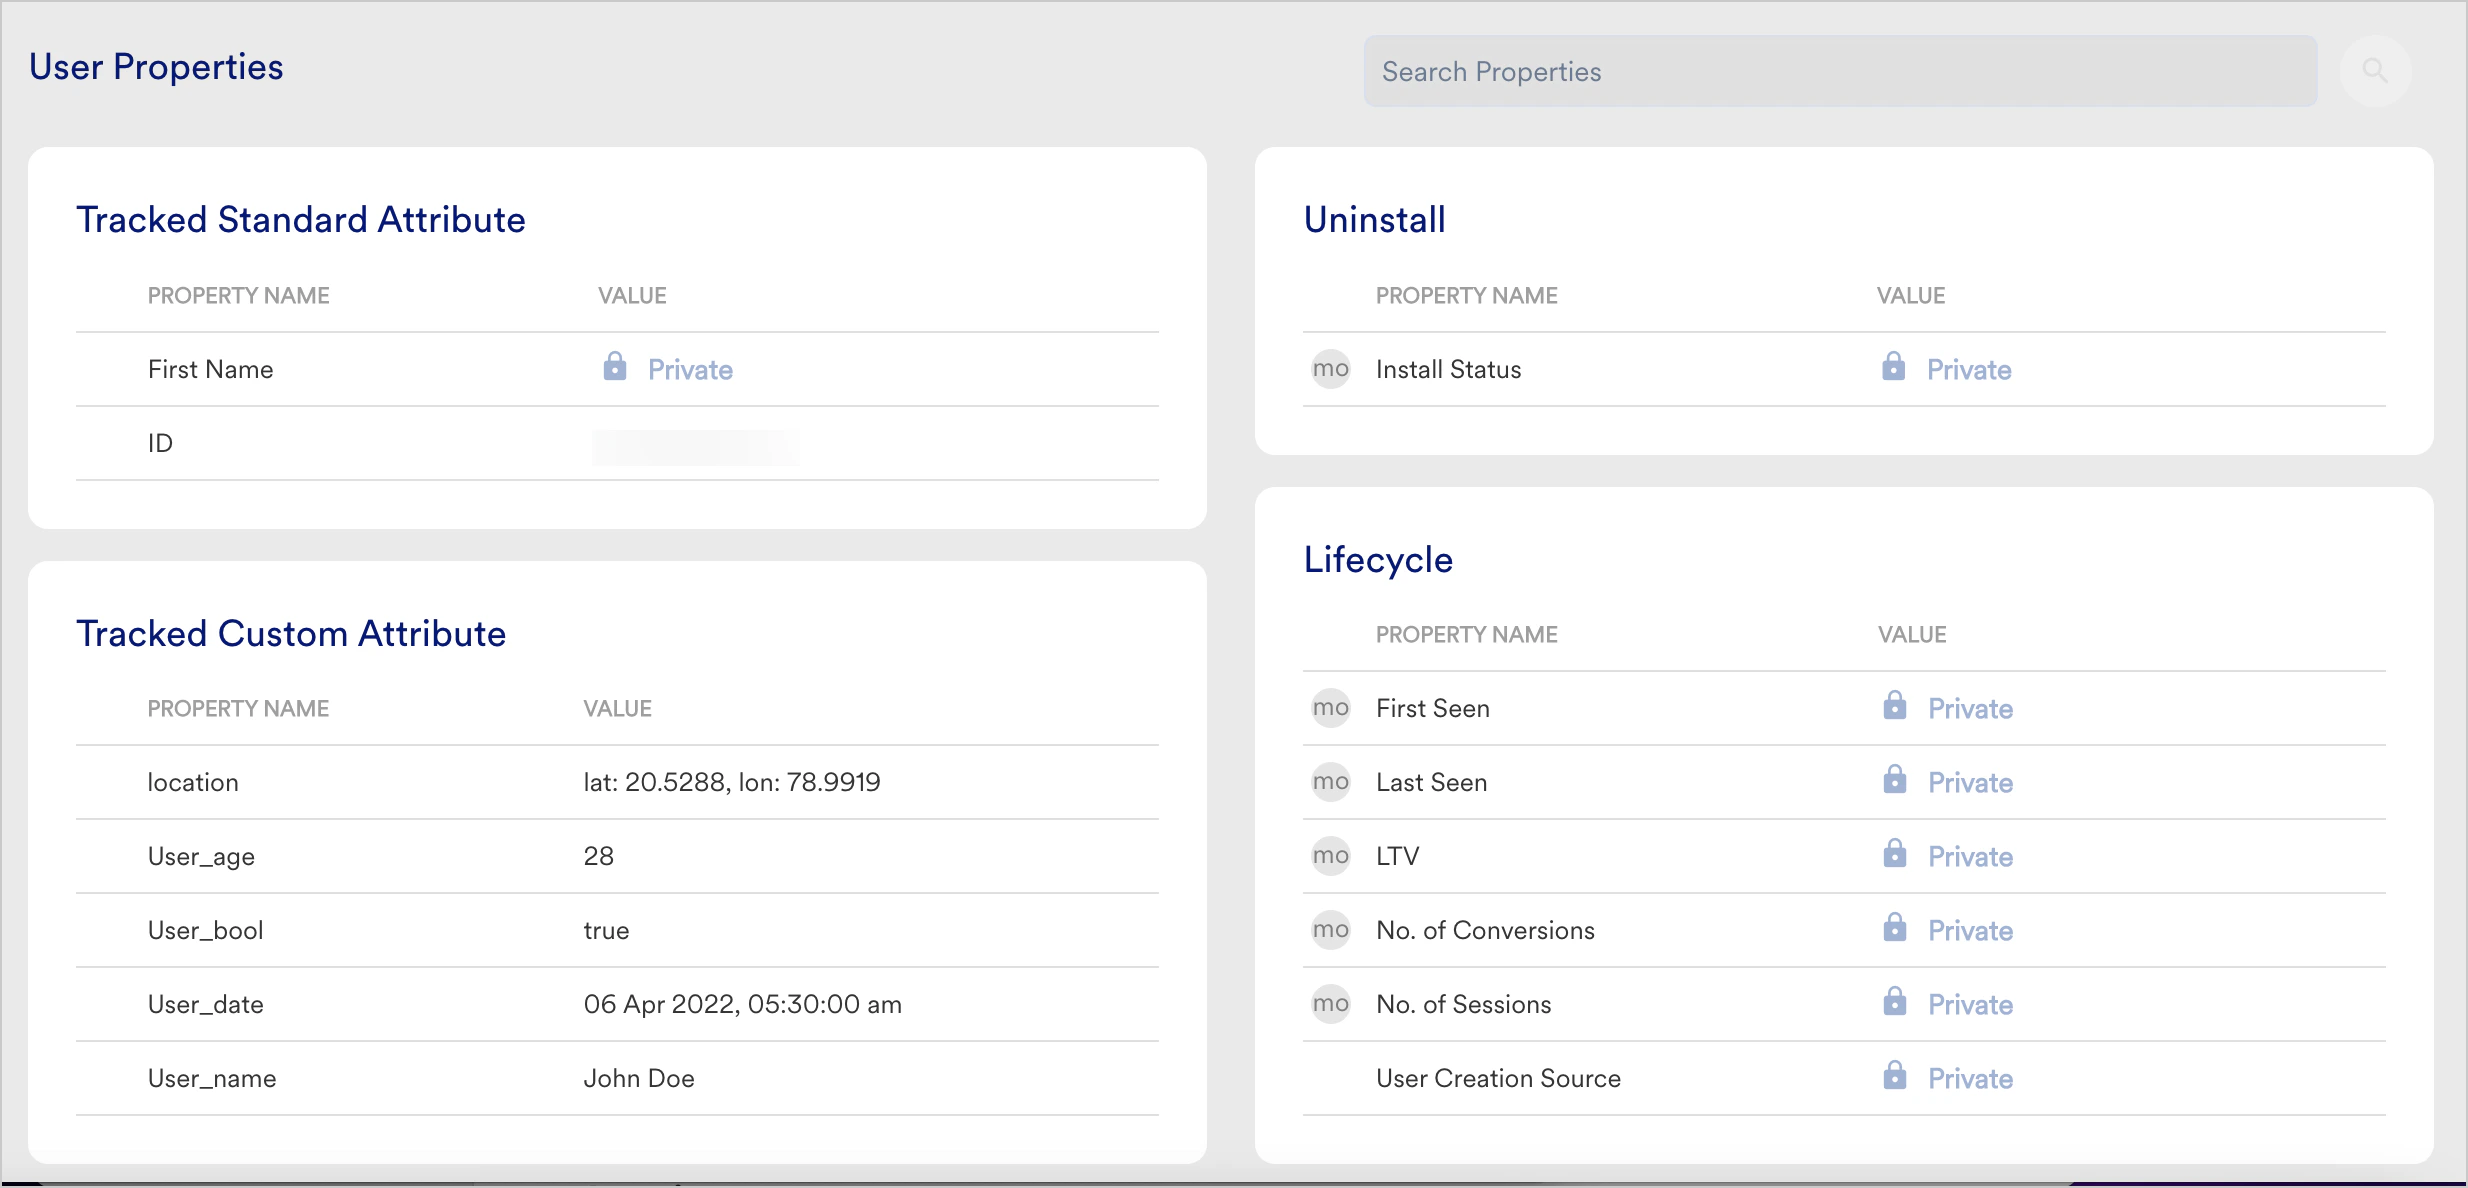Click the 'mo' icon beside Install Status
2468x1188 pixels.
(1331, 368)
